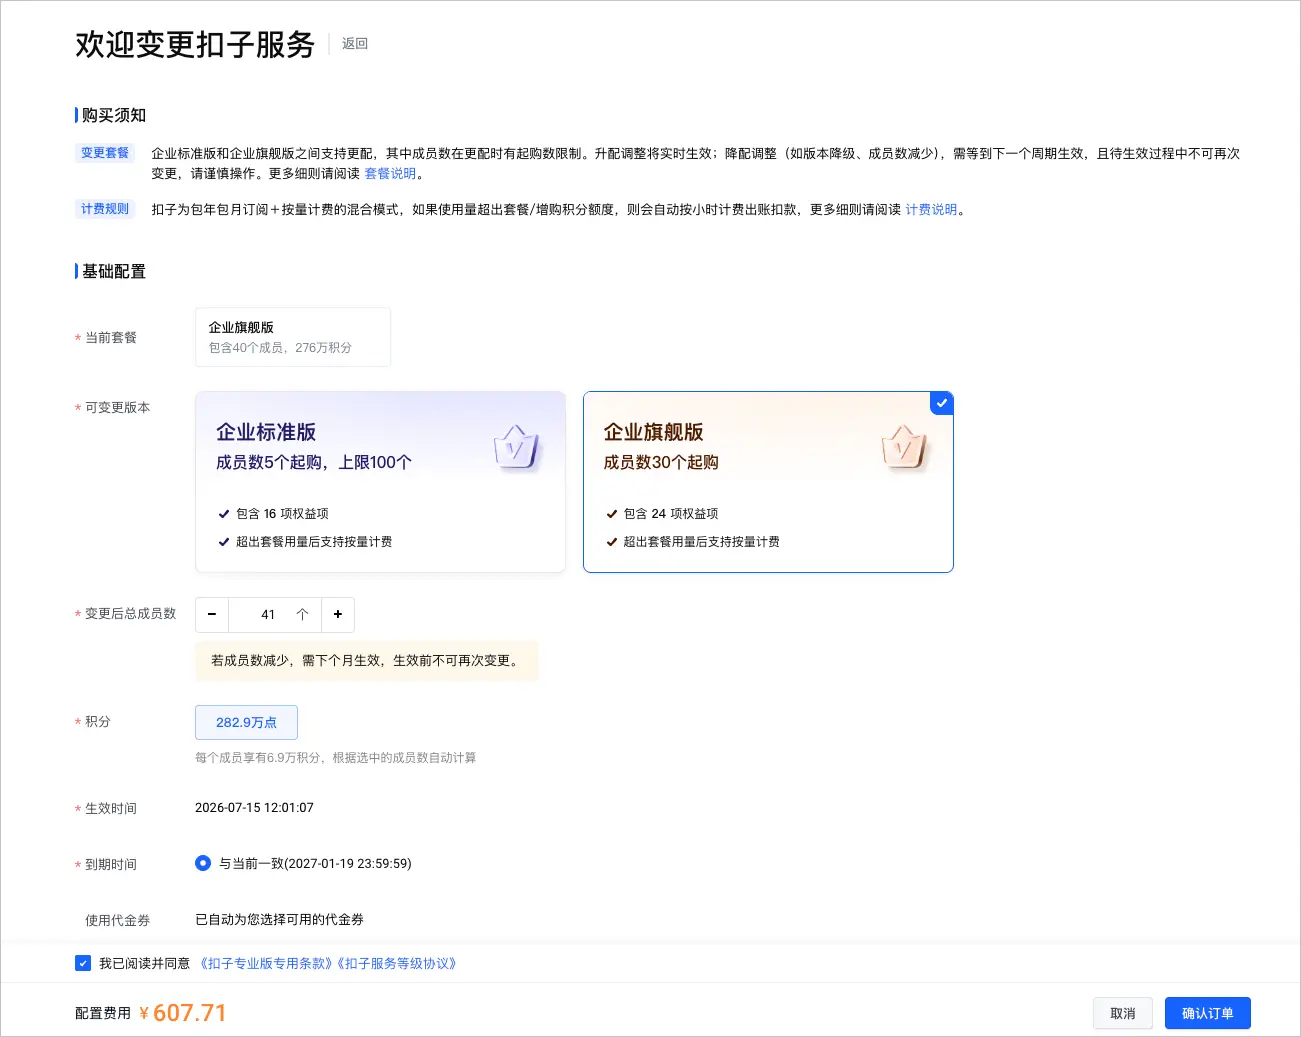Image resolution: width=1301 pixels, height=1037 pixels.
Task: Open the 计费说明 link
Action: pyautogui.click(x=931, y=210)
